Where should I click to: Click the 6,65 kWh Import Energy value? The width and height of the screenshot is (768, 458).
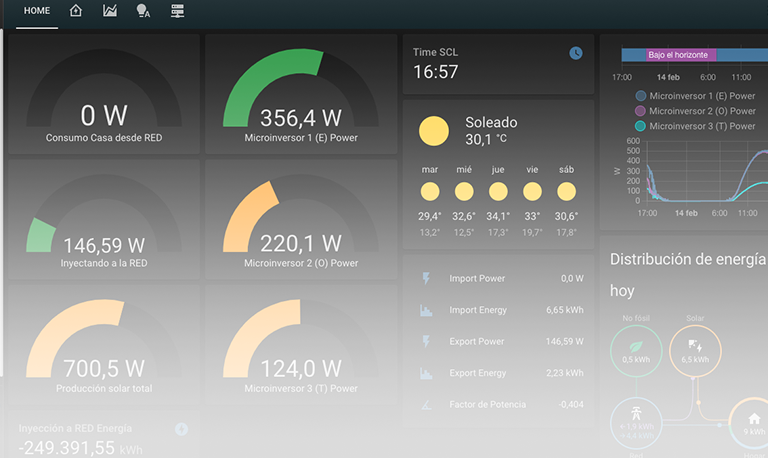[565, 310]
